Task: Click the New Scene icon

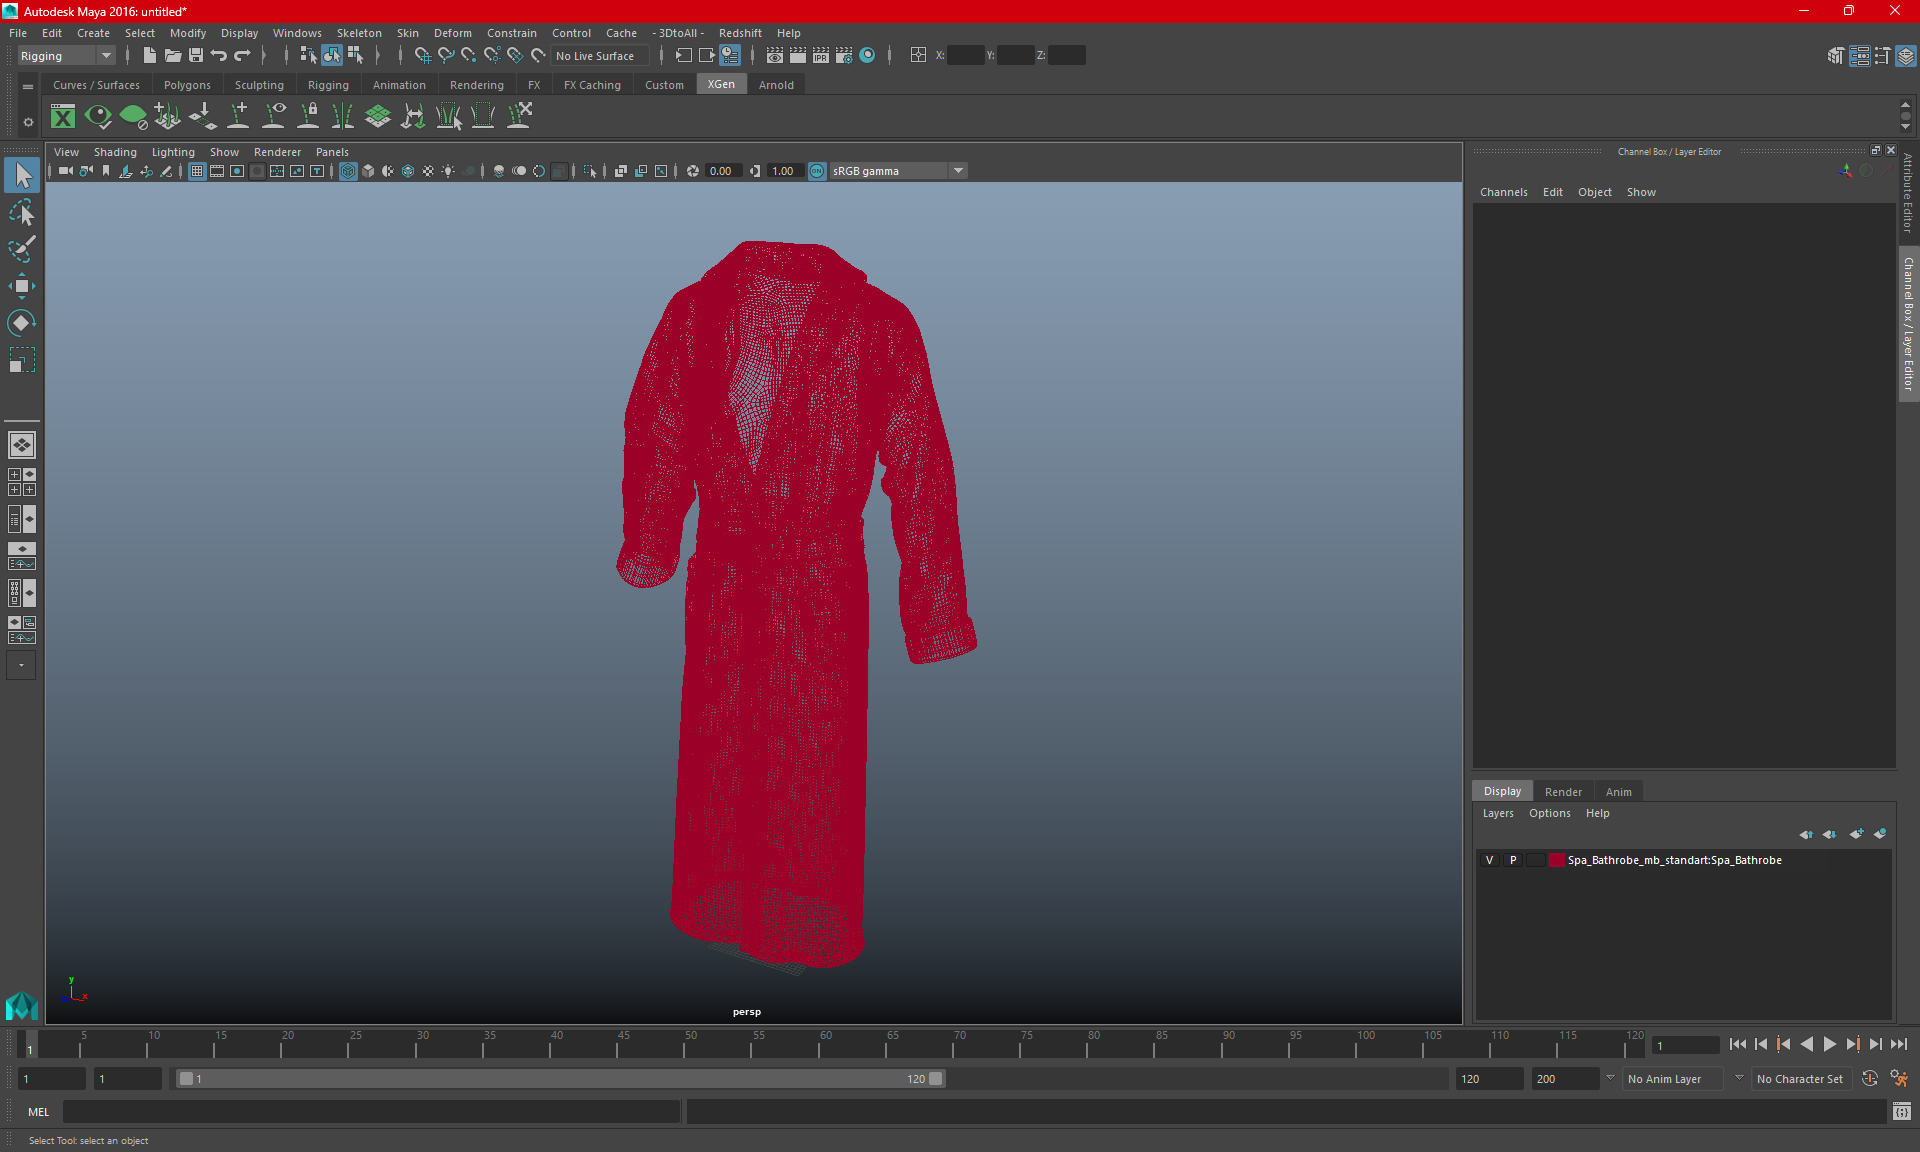Action: pos(149,56)
